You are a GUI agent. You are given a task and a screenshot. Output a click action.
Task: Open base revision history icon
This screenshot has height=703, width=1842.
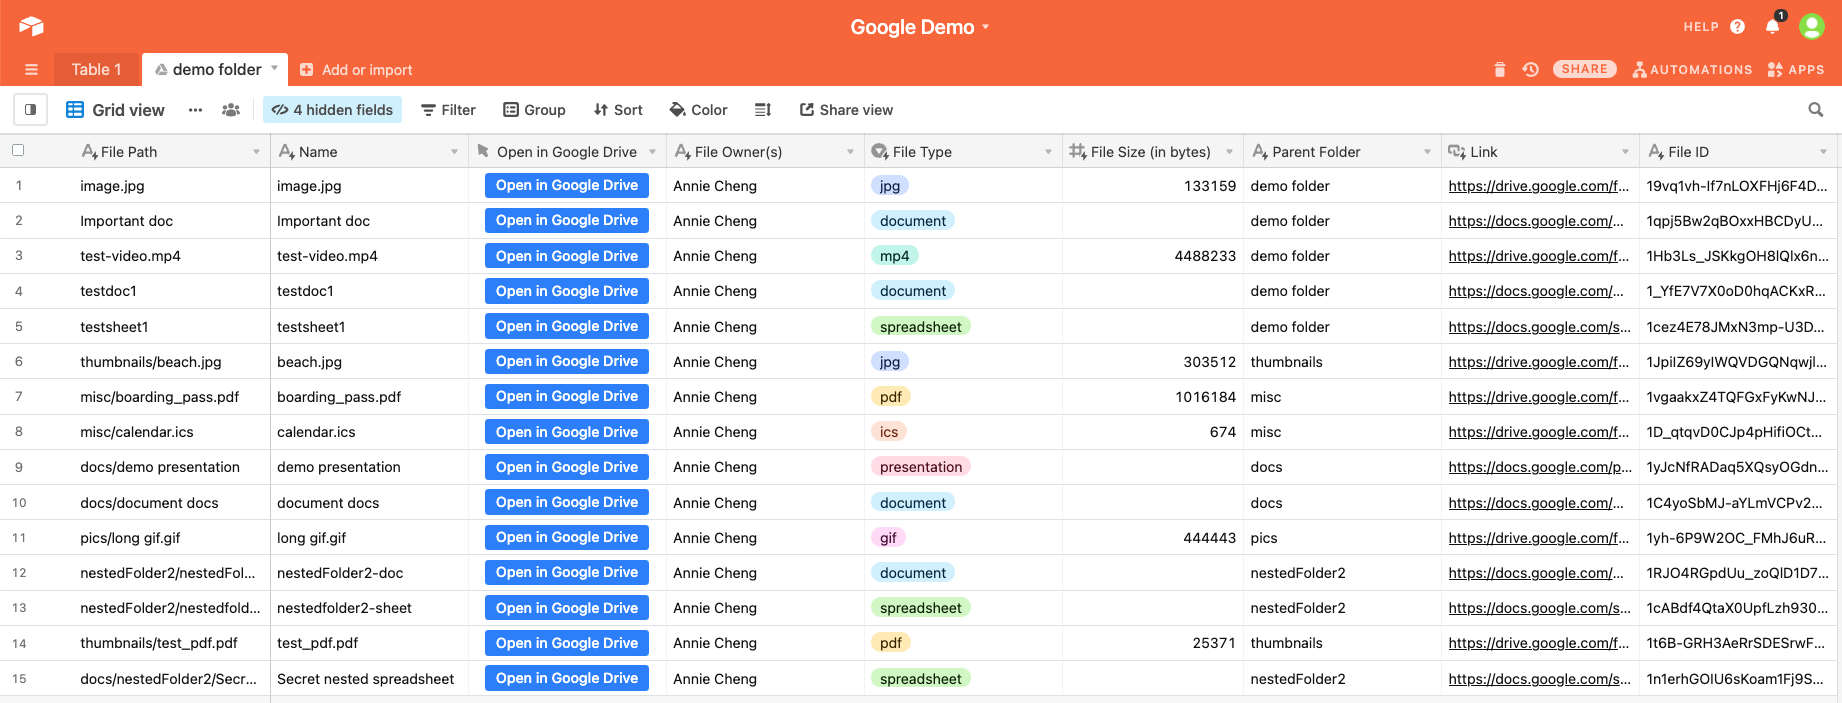[x=1530, y=70]
